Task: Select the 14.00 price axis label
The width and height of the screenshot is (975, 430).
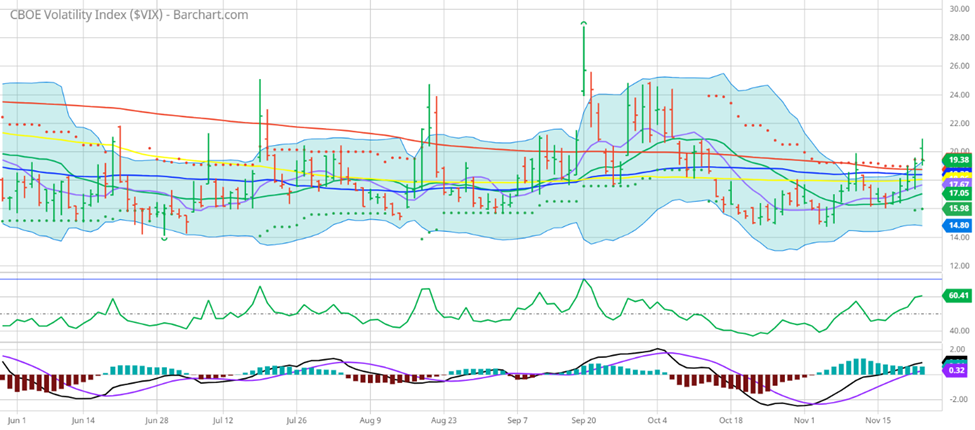Action: [x=958, y=237]
